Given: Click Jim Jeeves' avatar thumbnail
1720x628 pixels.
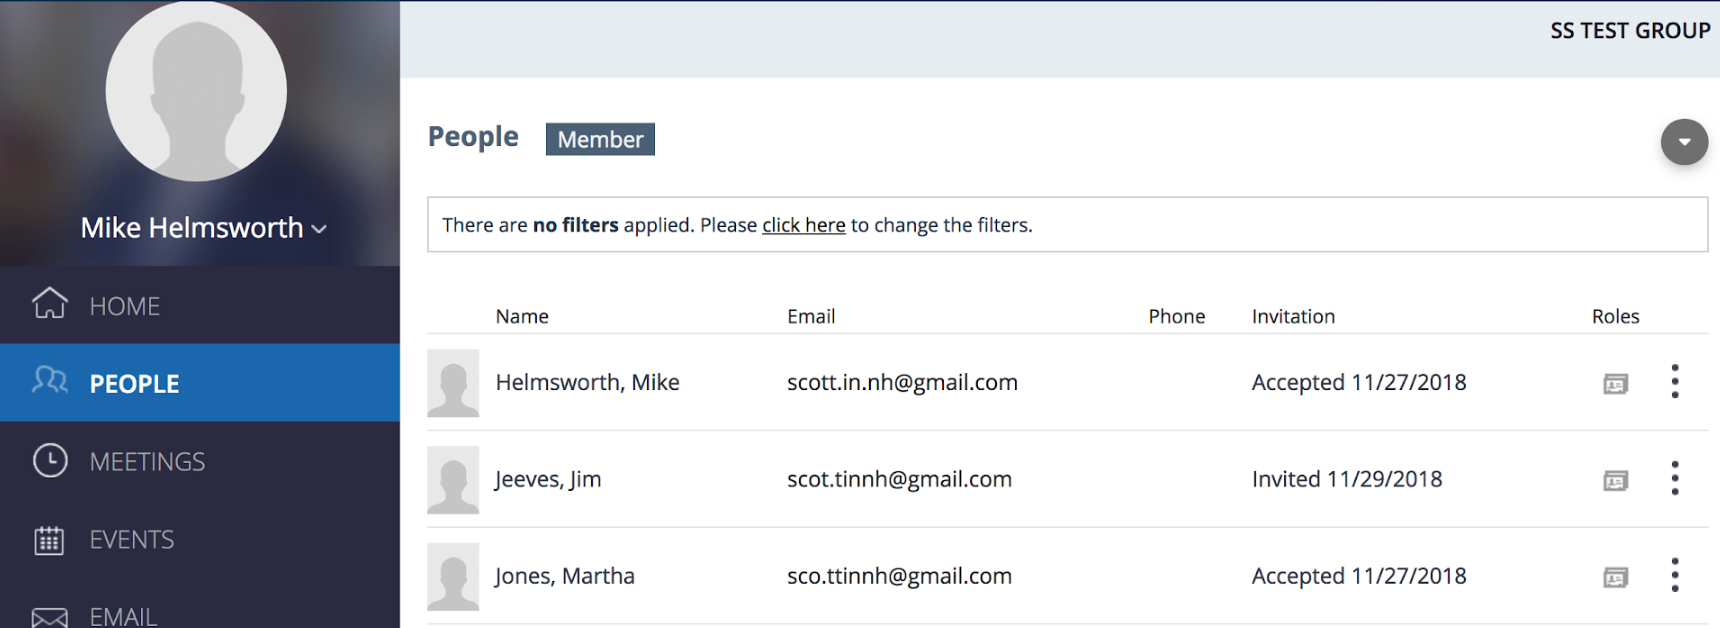Looking at the screenshot, I should [x=453, y=480].
